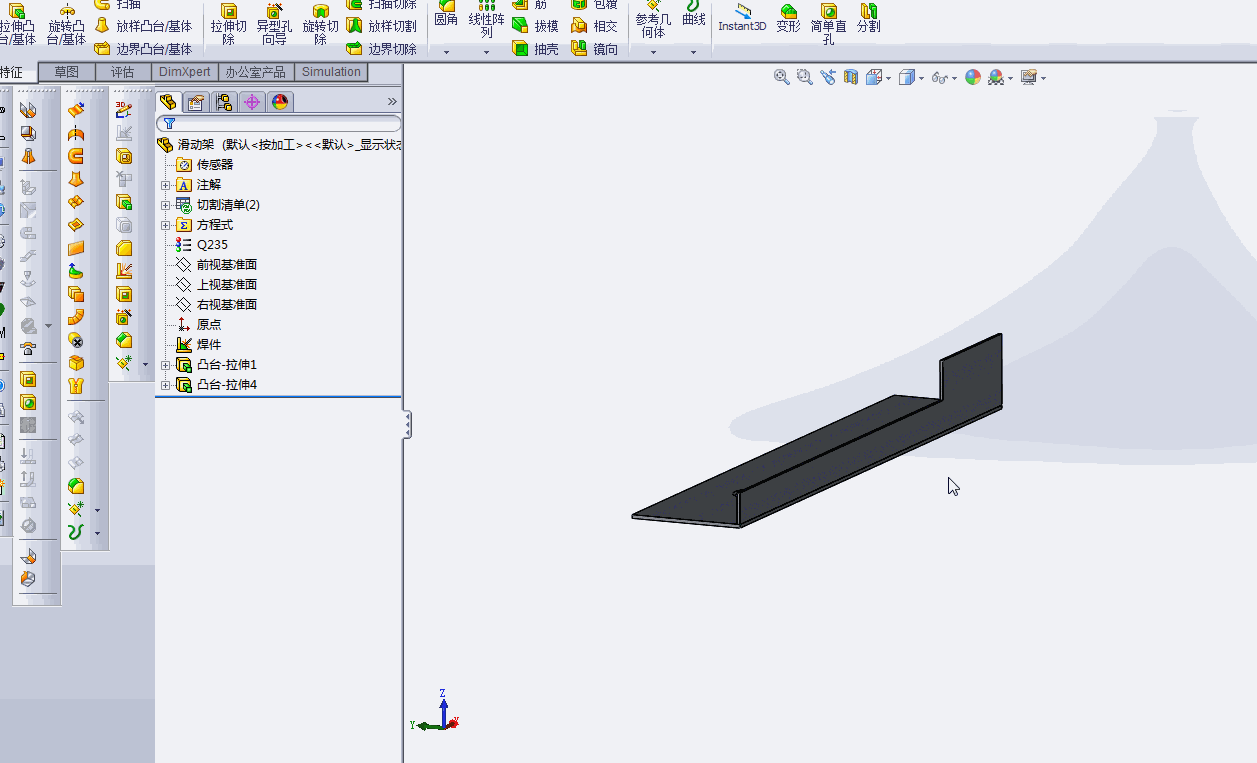
Task: Expand the 切割清单(2) cut list node
Action: coord(166,205)
